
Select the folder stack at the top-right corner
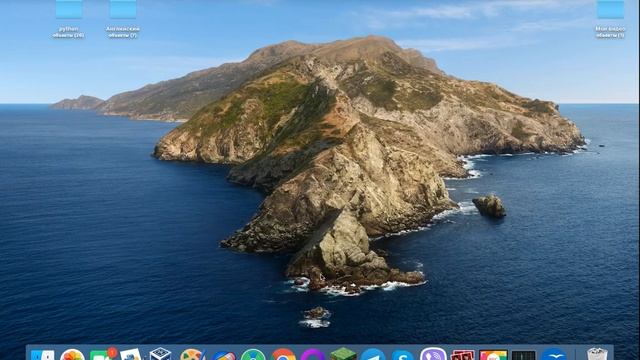coord(610,19)
